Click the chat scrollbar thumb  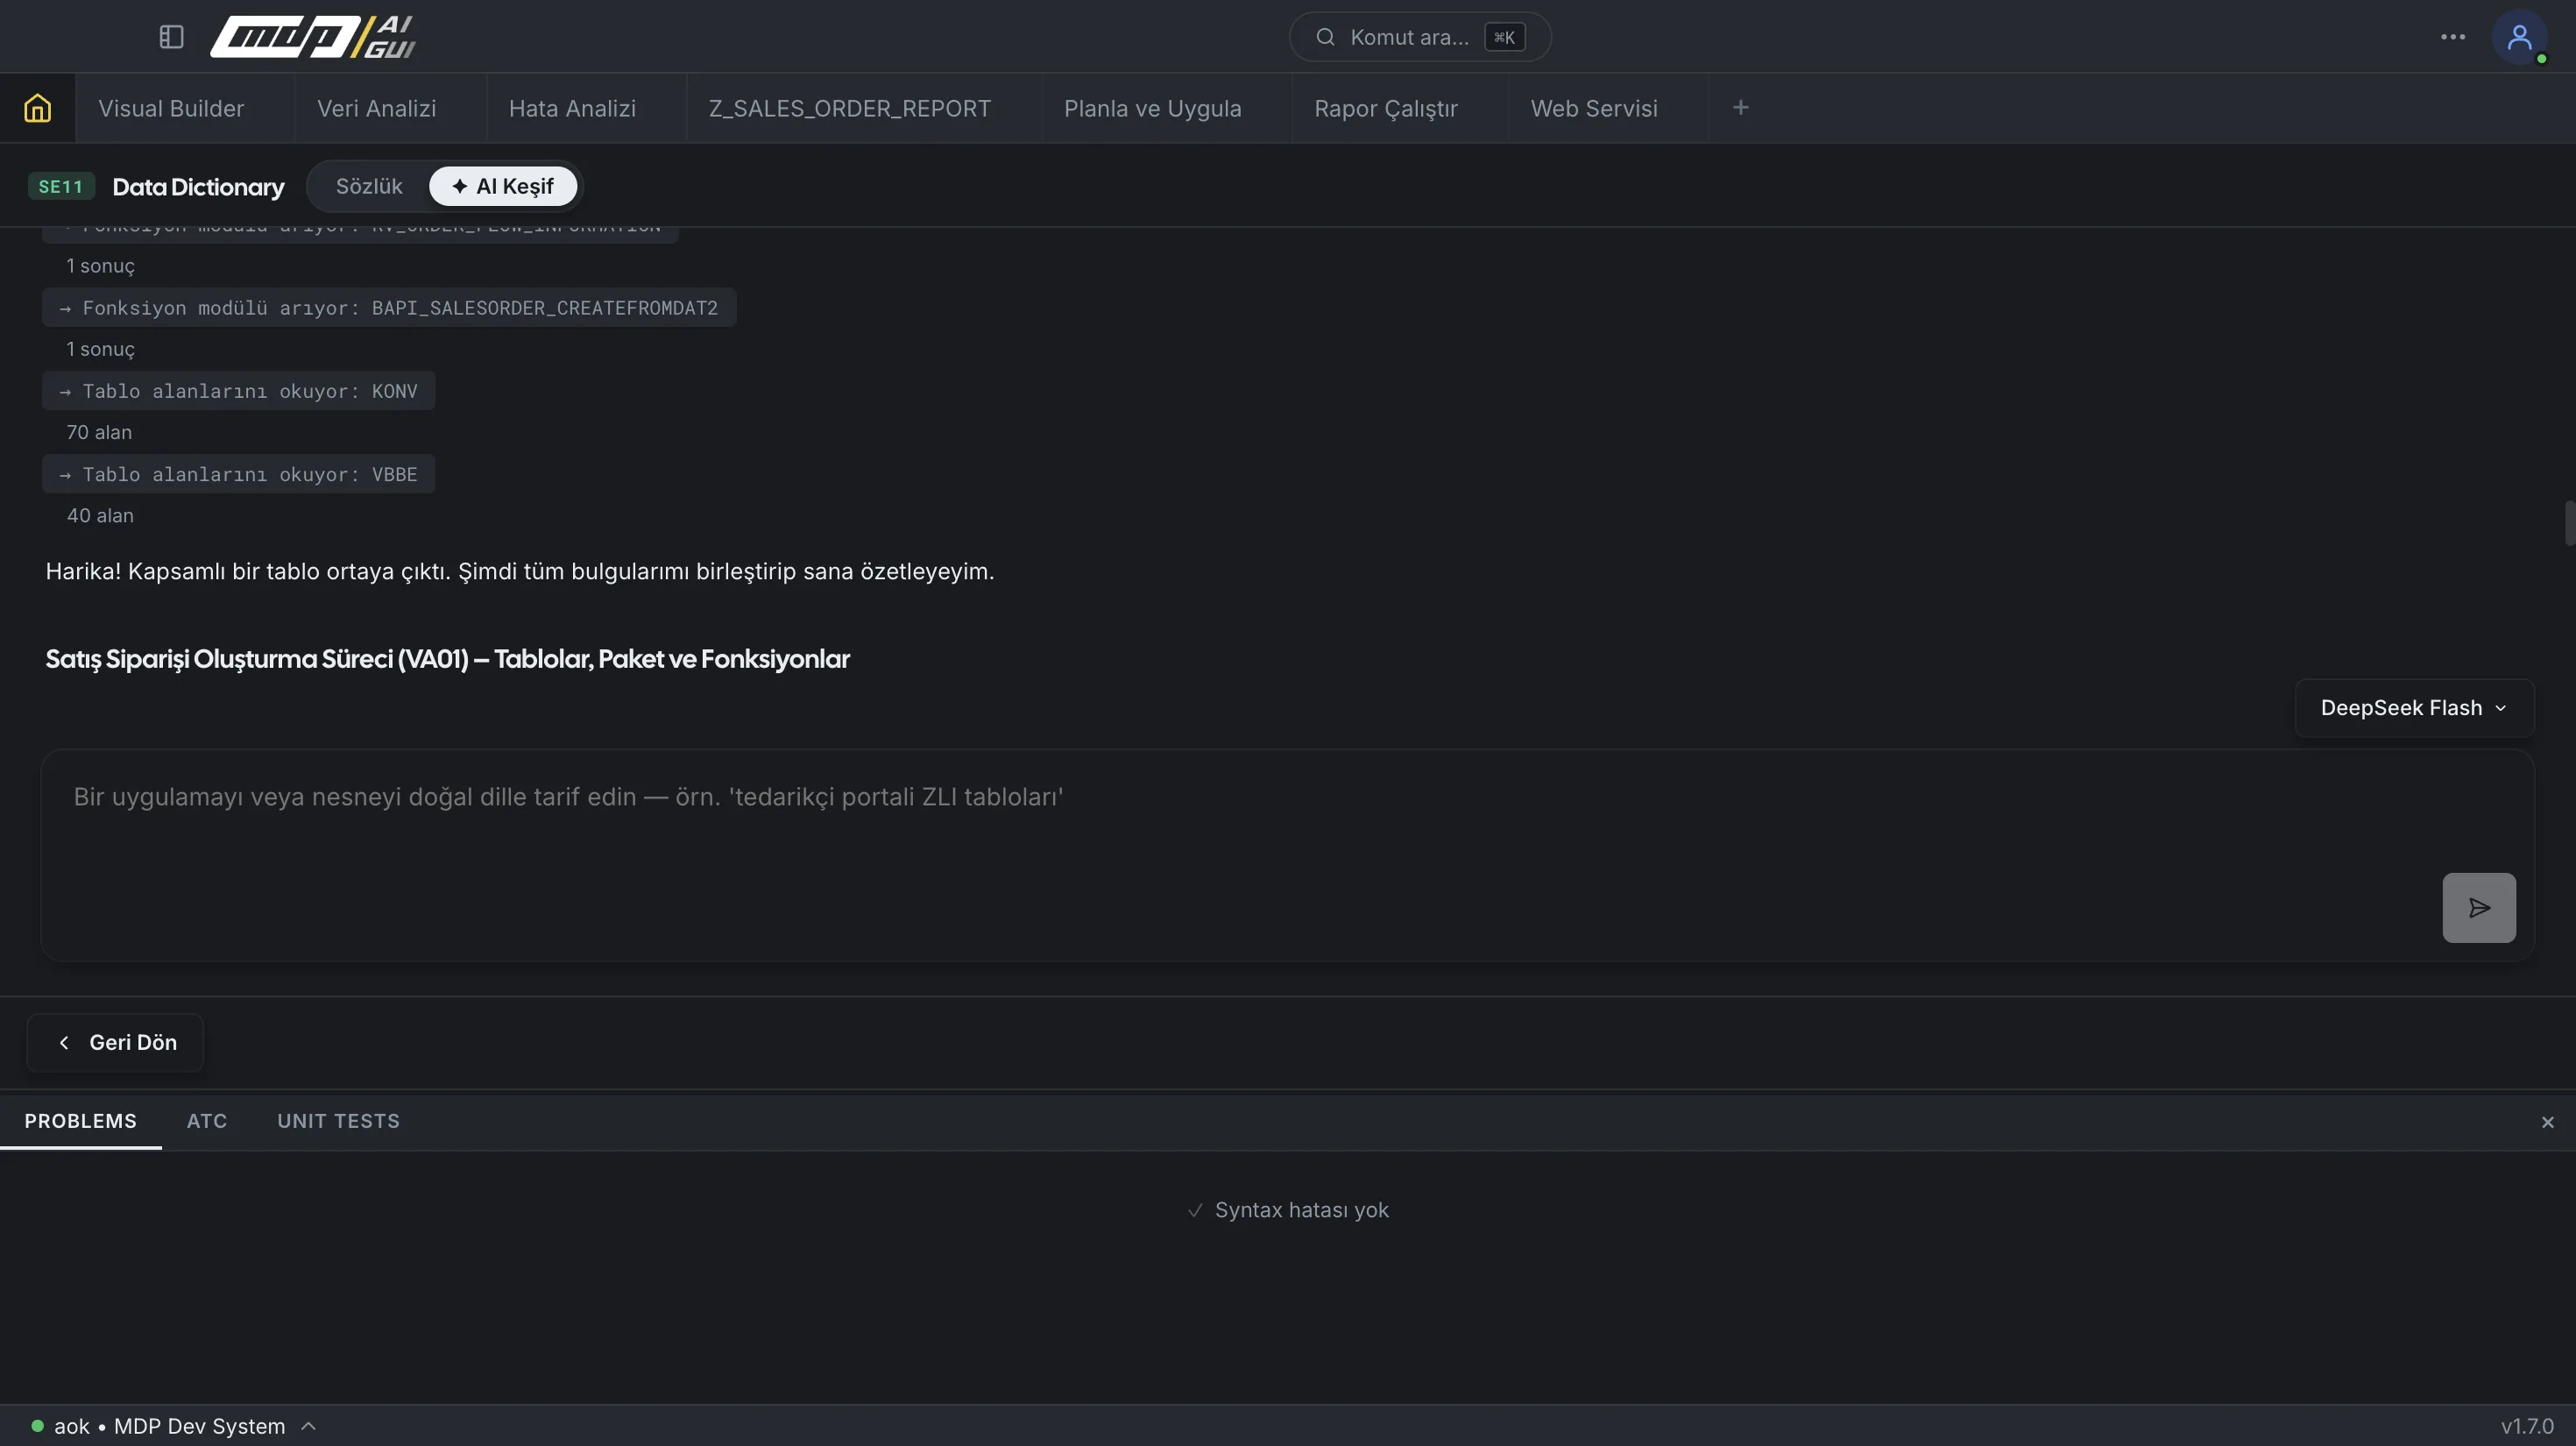point(2569,523)
